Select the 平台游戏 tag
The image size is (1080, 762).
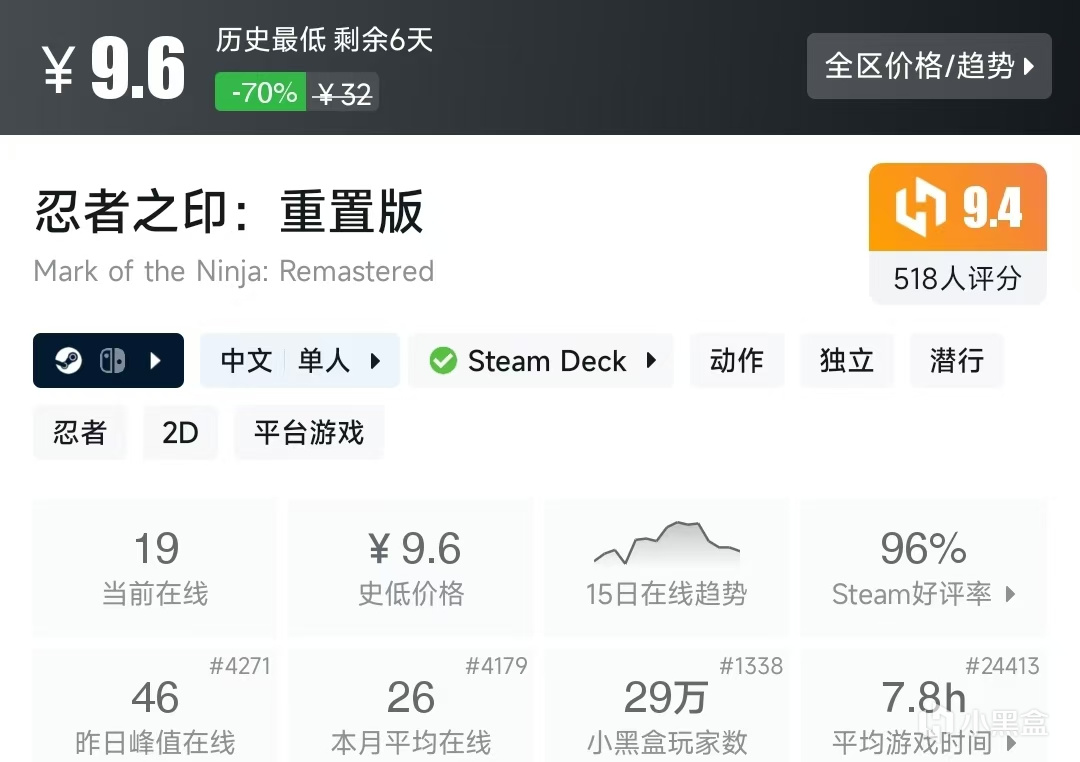[308, 432]
